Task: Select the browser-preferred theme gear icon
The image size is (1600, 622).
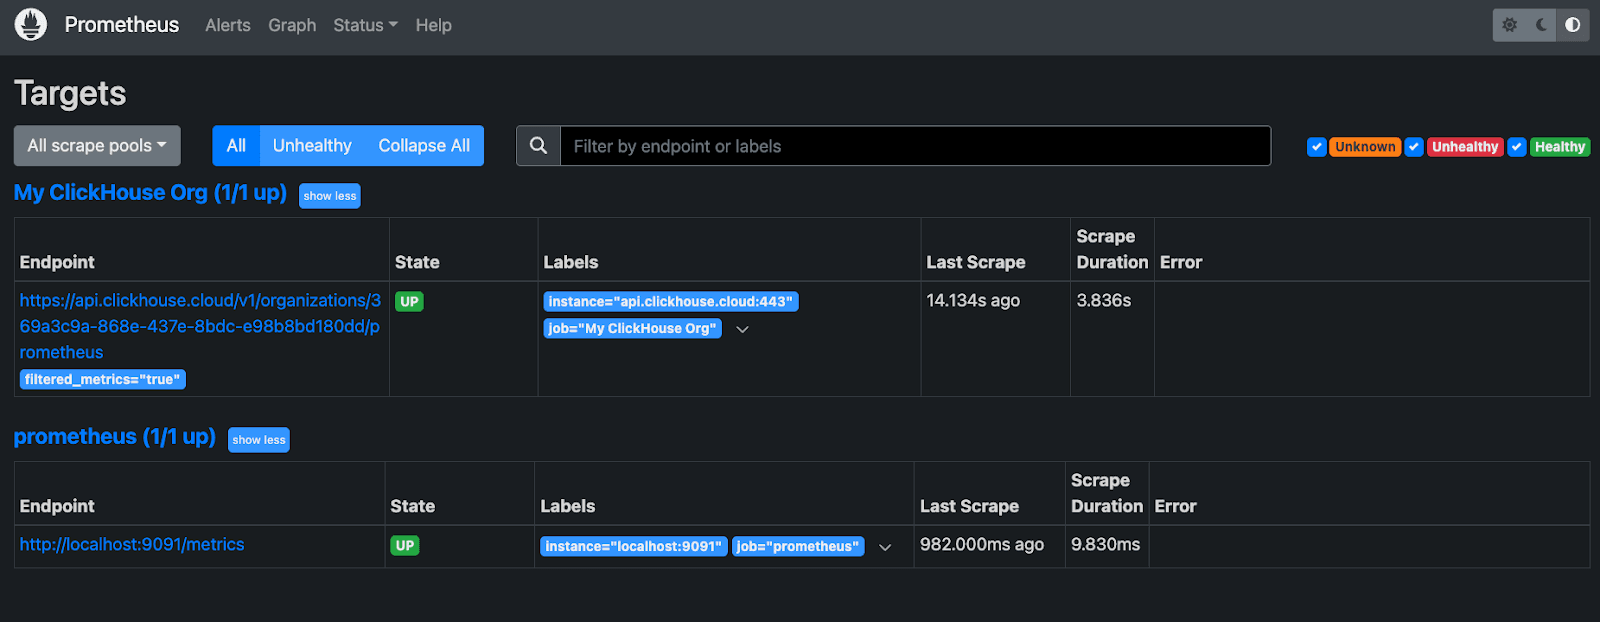Action: [1510, 25]
